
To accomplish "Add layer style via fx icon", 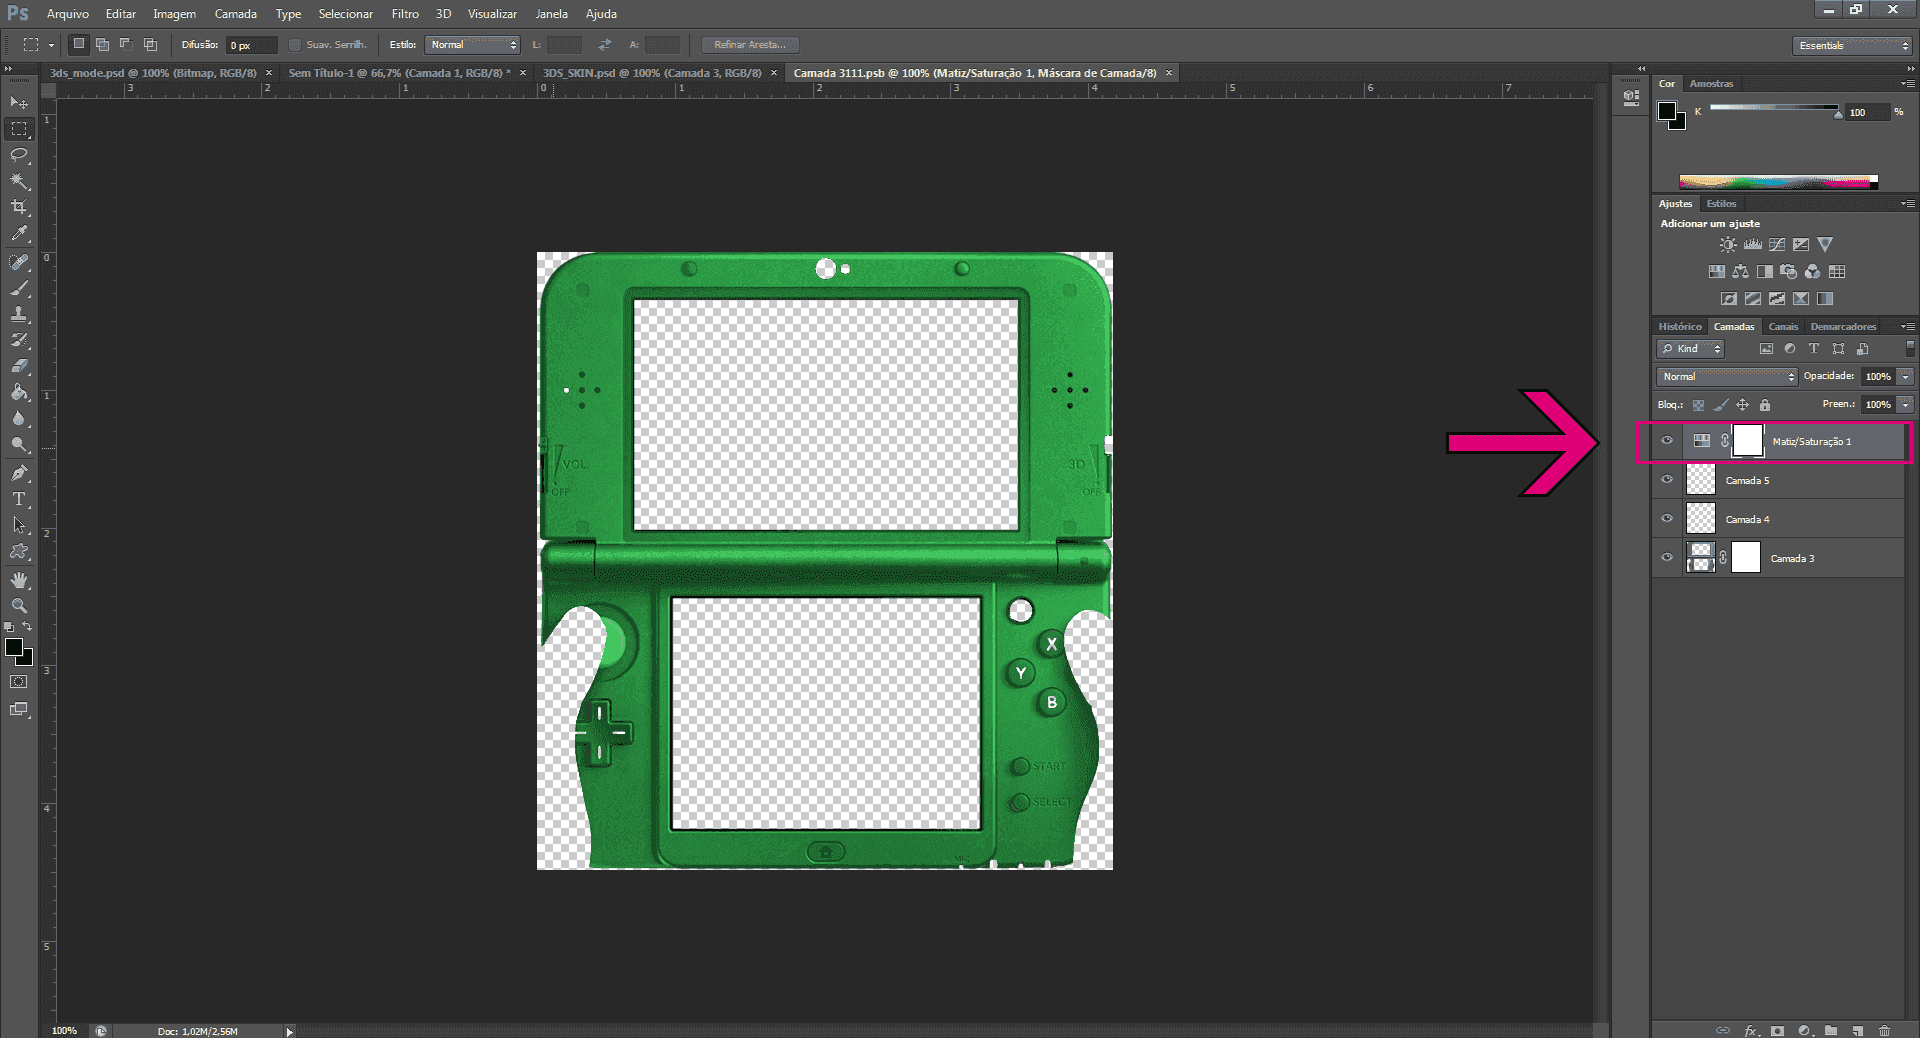I will tap(1751, 1030).
